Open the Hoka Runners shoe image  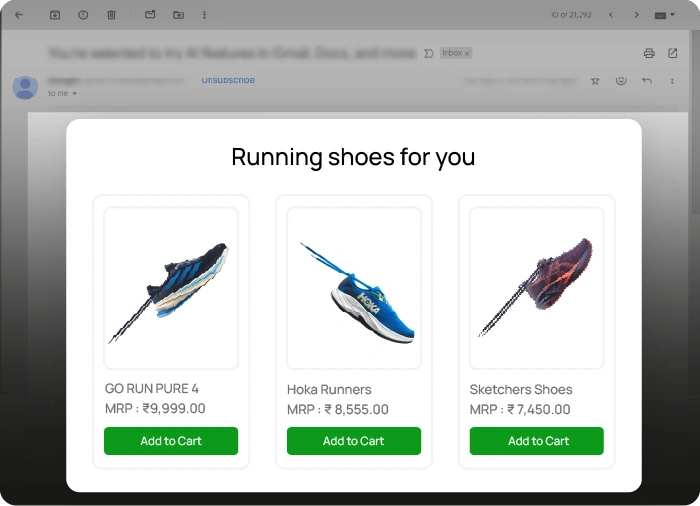tap(354, 289)
